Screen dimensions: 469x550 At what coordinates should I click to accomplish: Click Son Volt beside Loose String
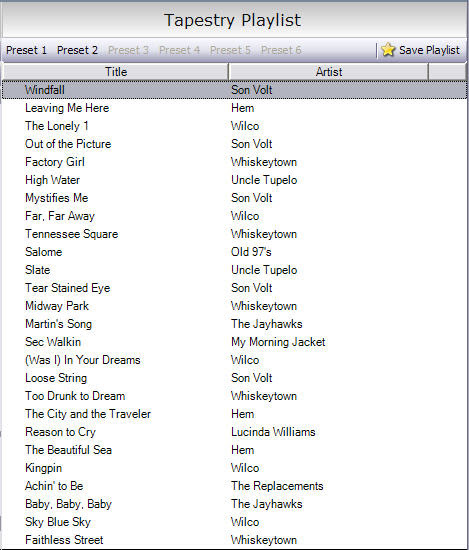[x=252, y=378]
